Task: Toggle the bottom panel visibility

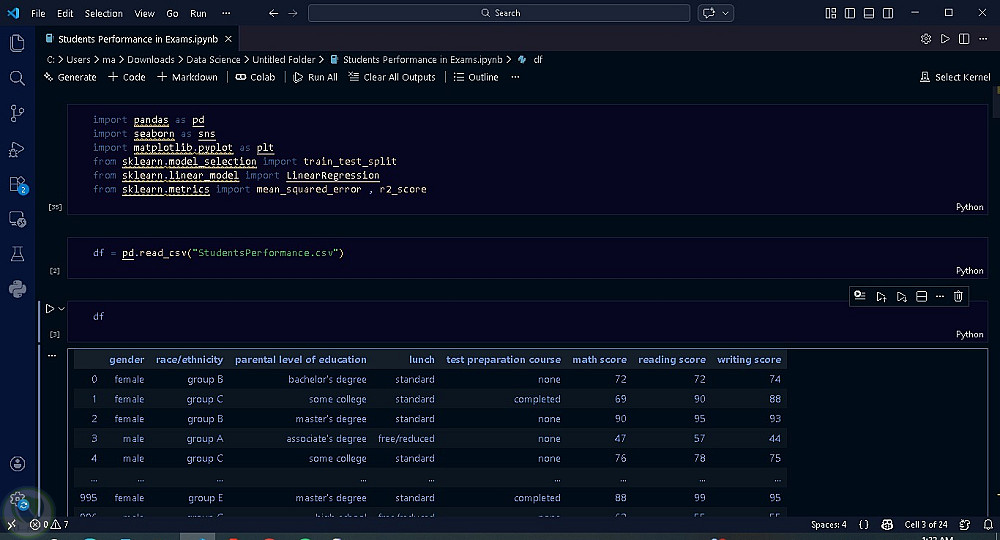Action: point(869,13)
